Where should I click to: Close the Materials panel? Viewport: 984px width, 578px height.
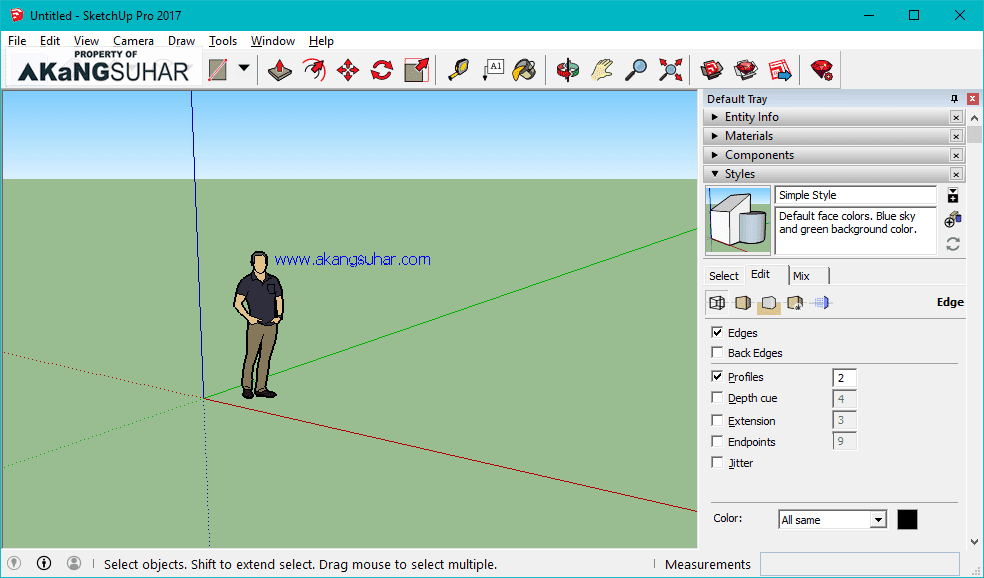[956, 136]
